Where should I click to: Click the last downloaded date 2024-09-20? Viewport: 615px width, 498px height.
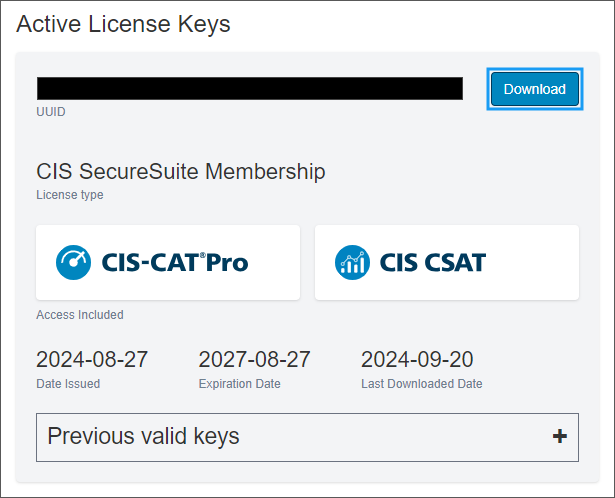click(417, 359)
